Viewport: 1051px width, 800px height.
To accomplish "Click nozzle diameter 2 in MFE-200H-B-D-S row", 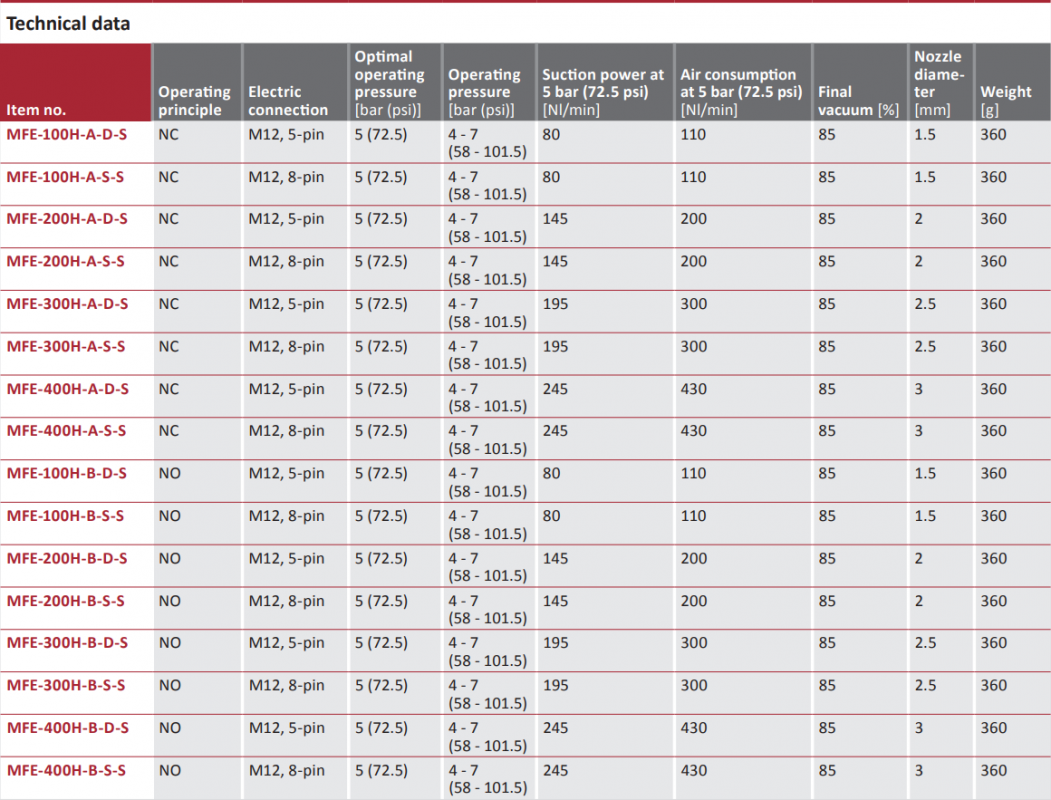I will click(919, 559).
